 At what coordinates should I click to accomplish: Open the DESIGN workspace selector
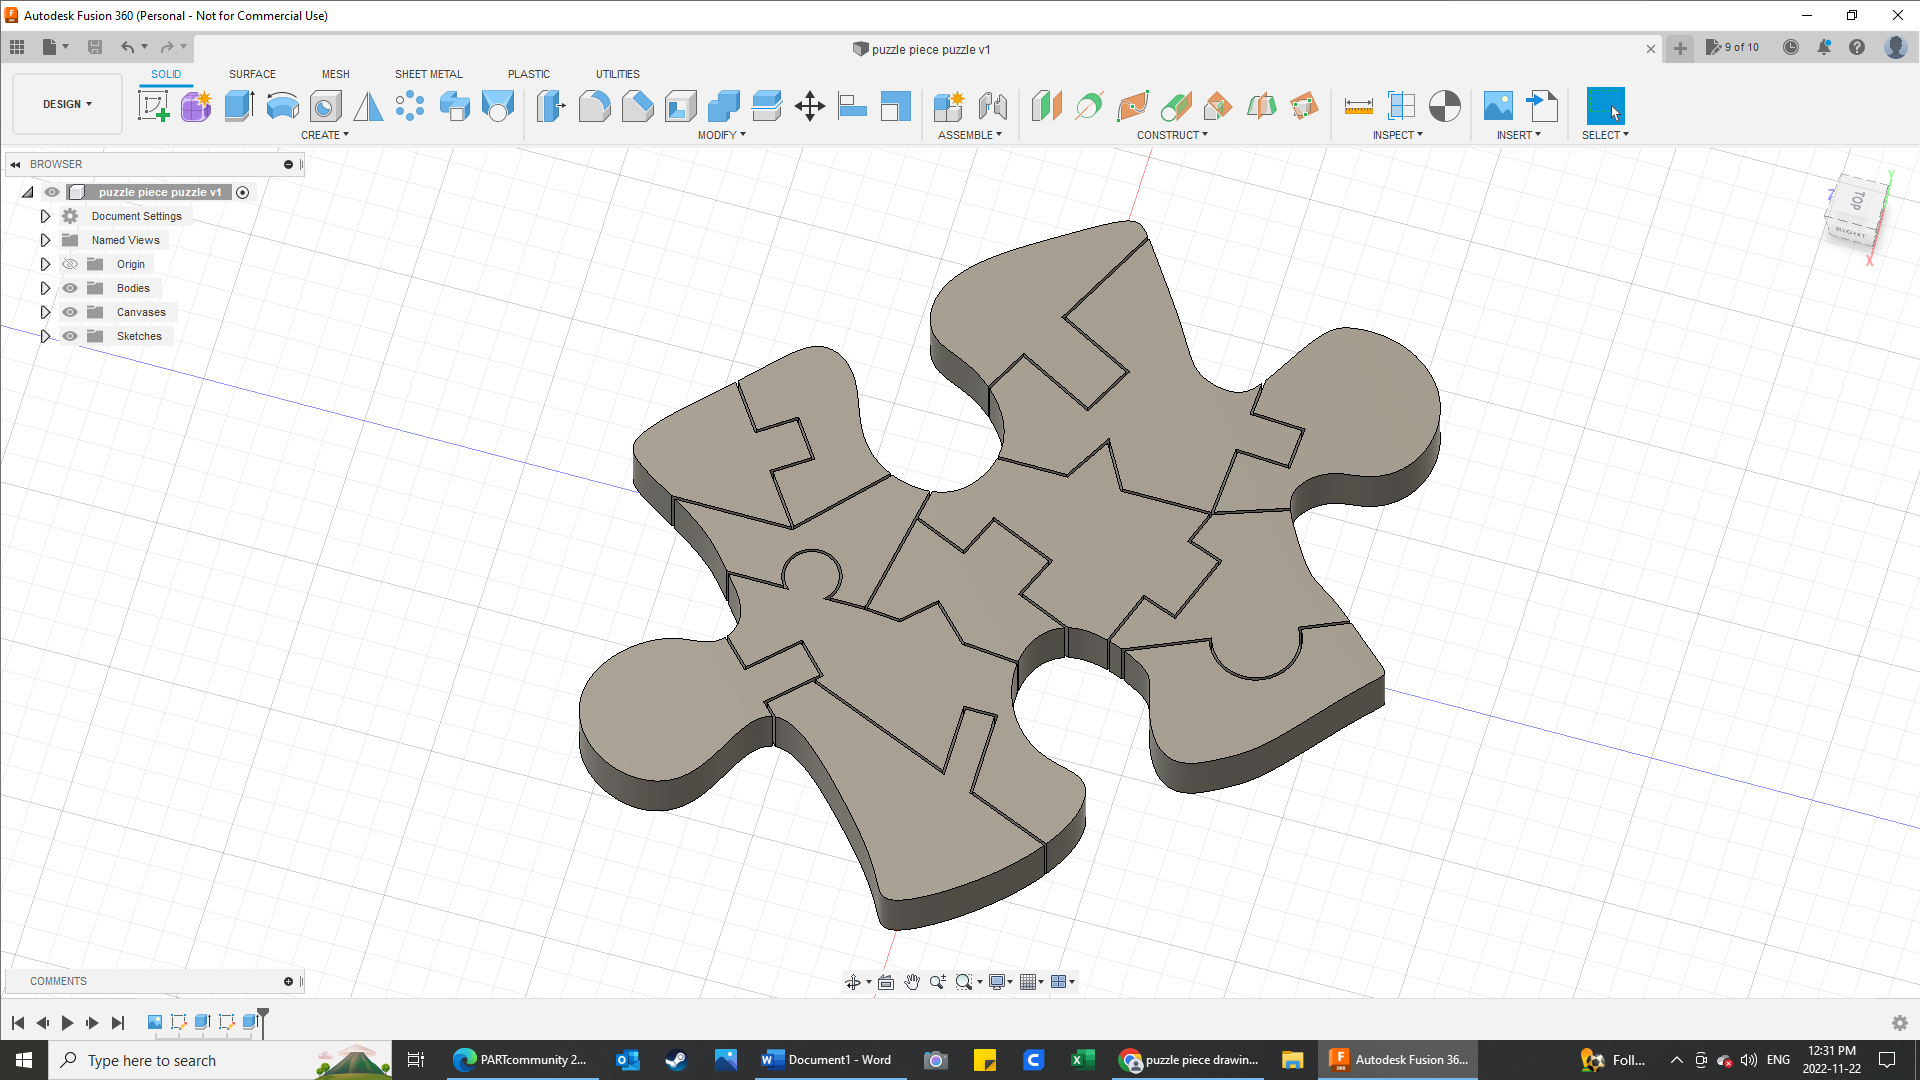66,104
